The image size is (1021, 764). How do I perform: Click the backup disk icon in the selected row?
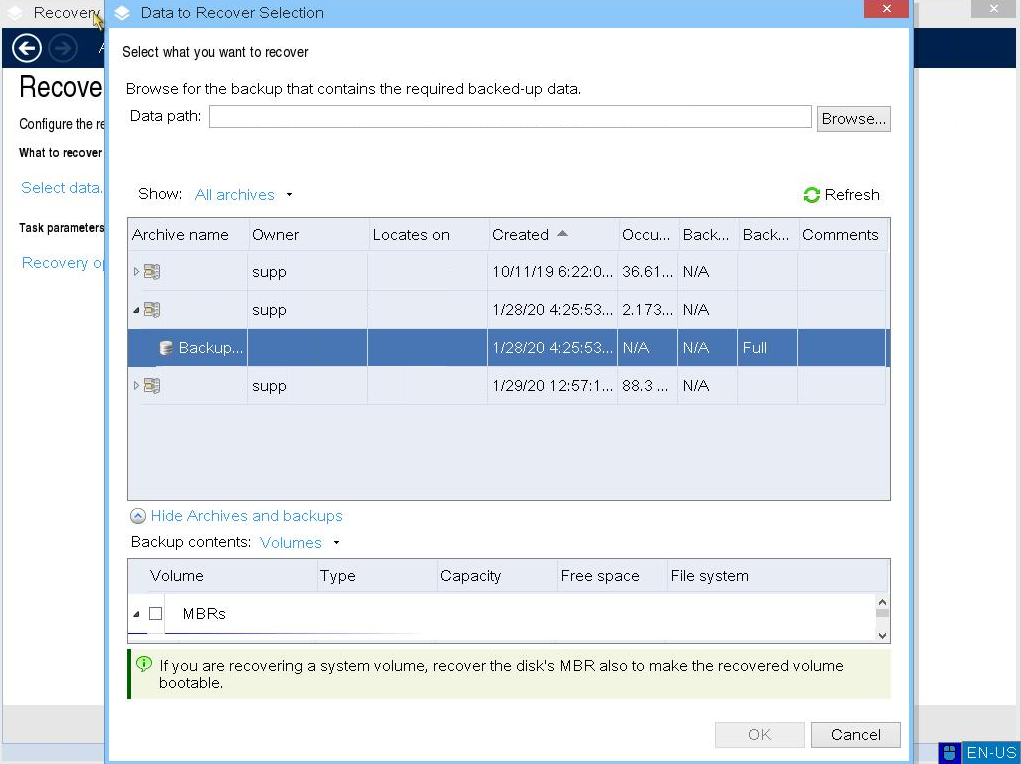(x=166, y=348)
